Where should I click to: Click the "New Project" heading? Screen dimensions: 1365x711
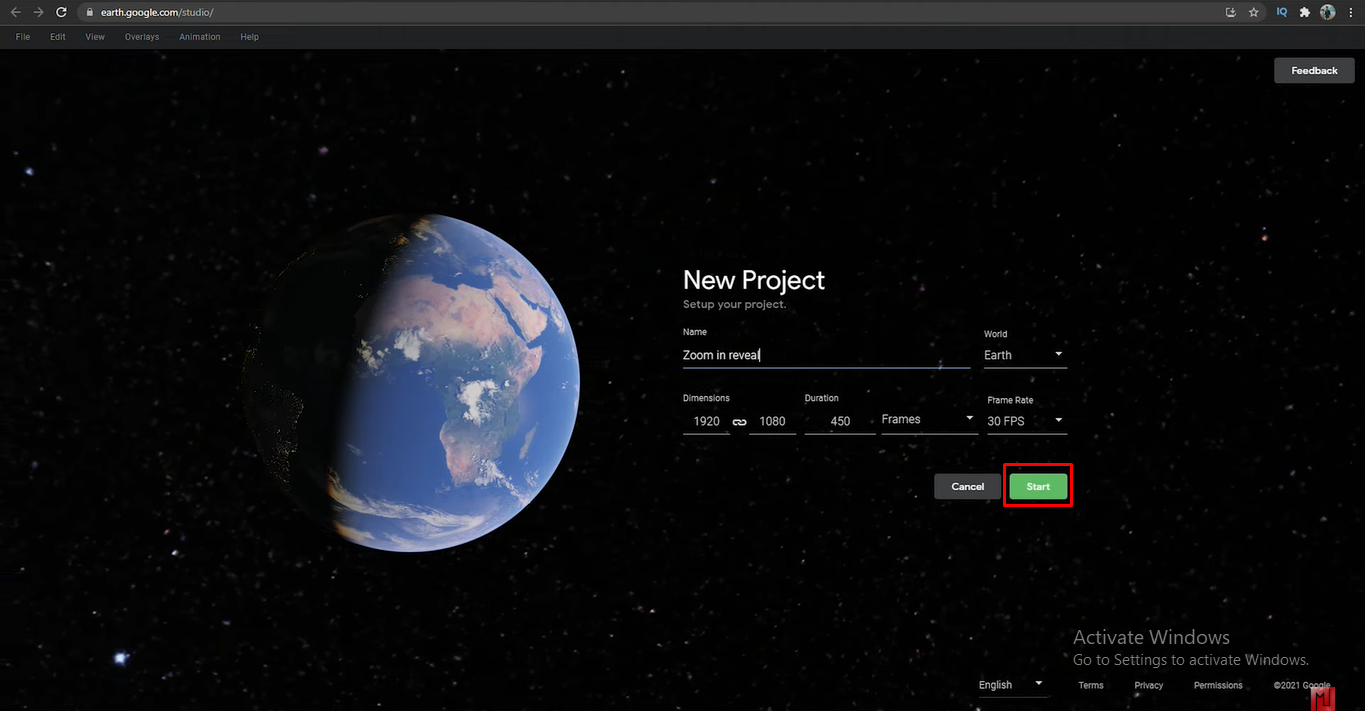(x=754, y=280)
